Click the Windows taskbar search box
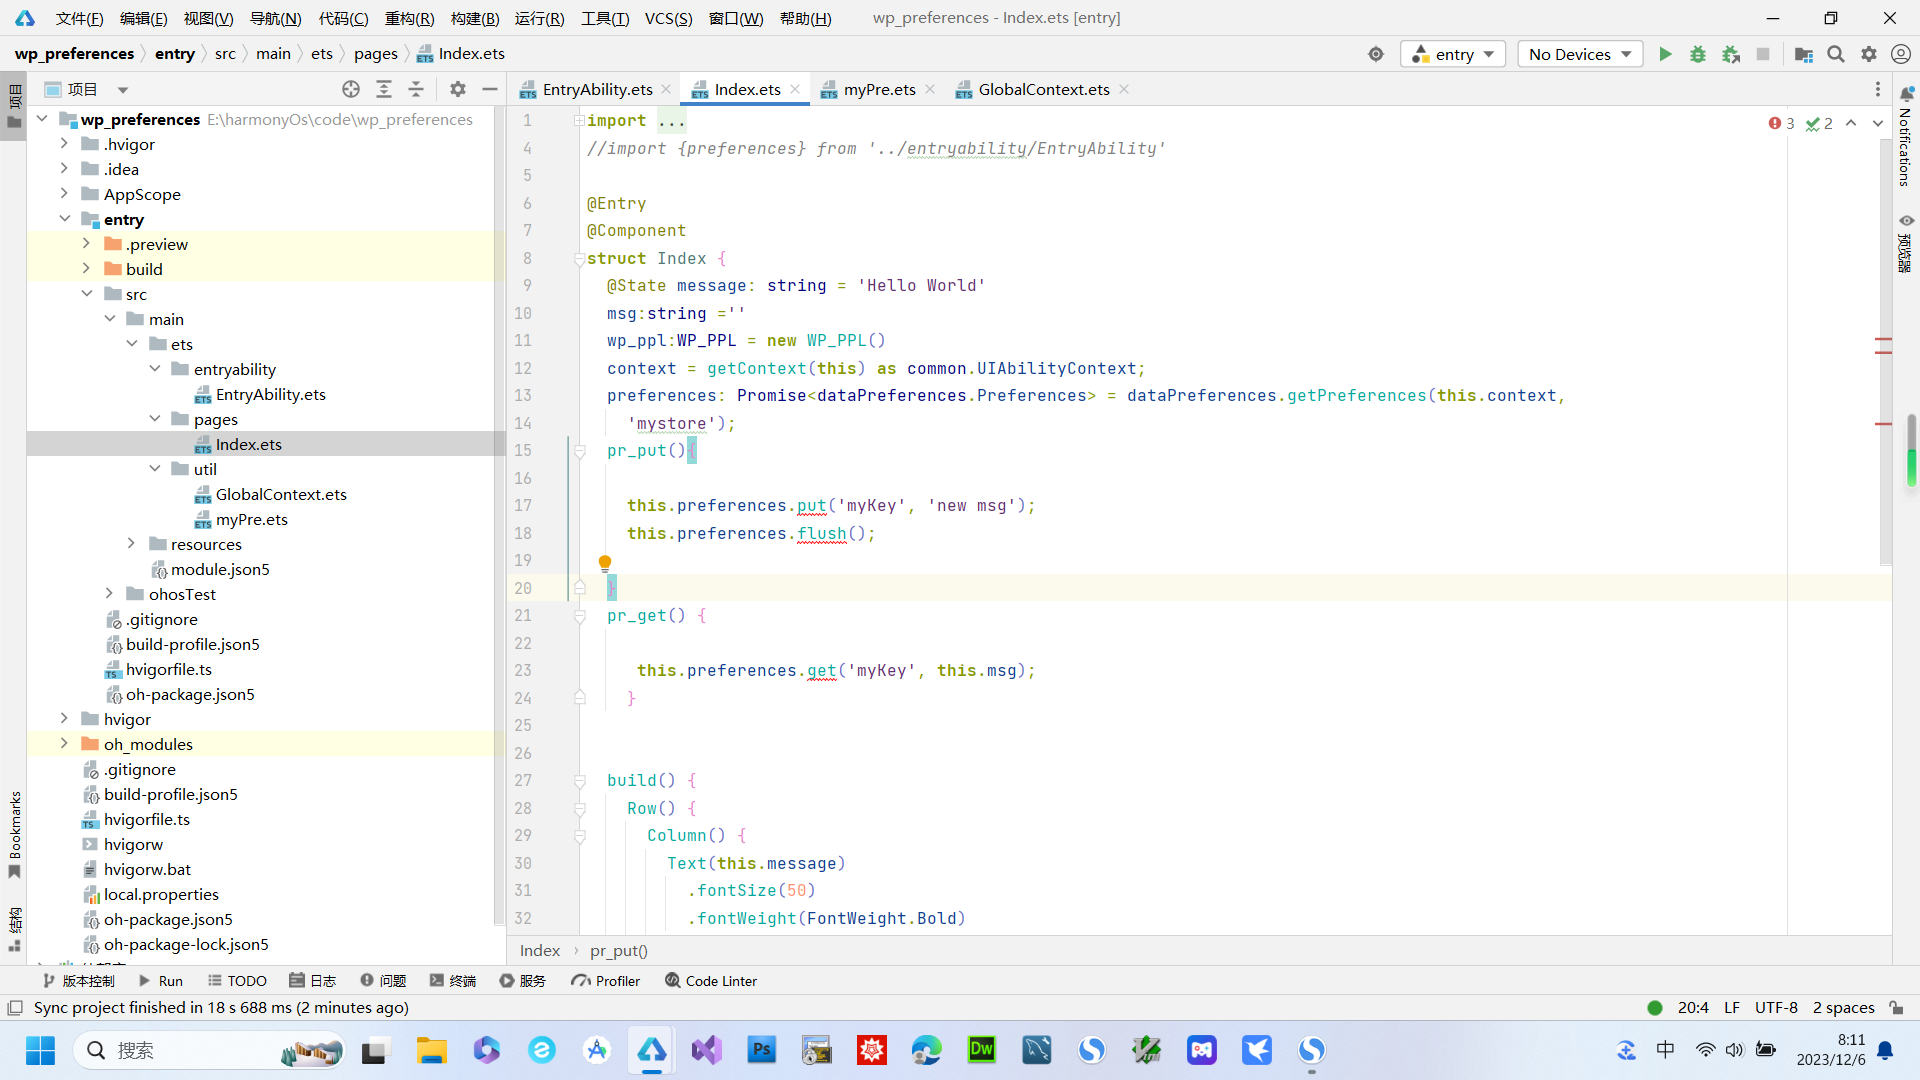 click(210, 1050)
